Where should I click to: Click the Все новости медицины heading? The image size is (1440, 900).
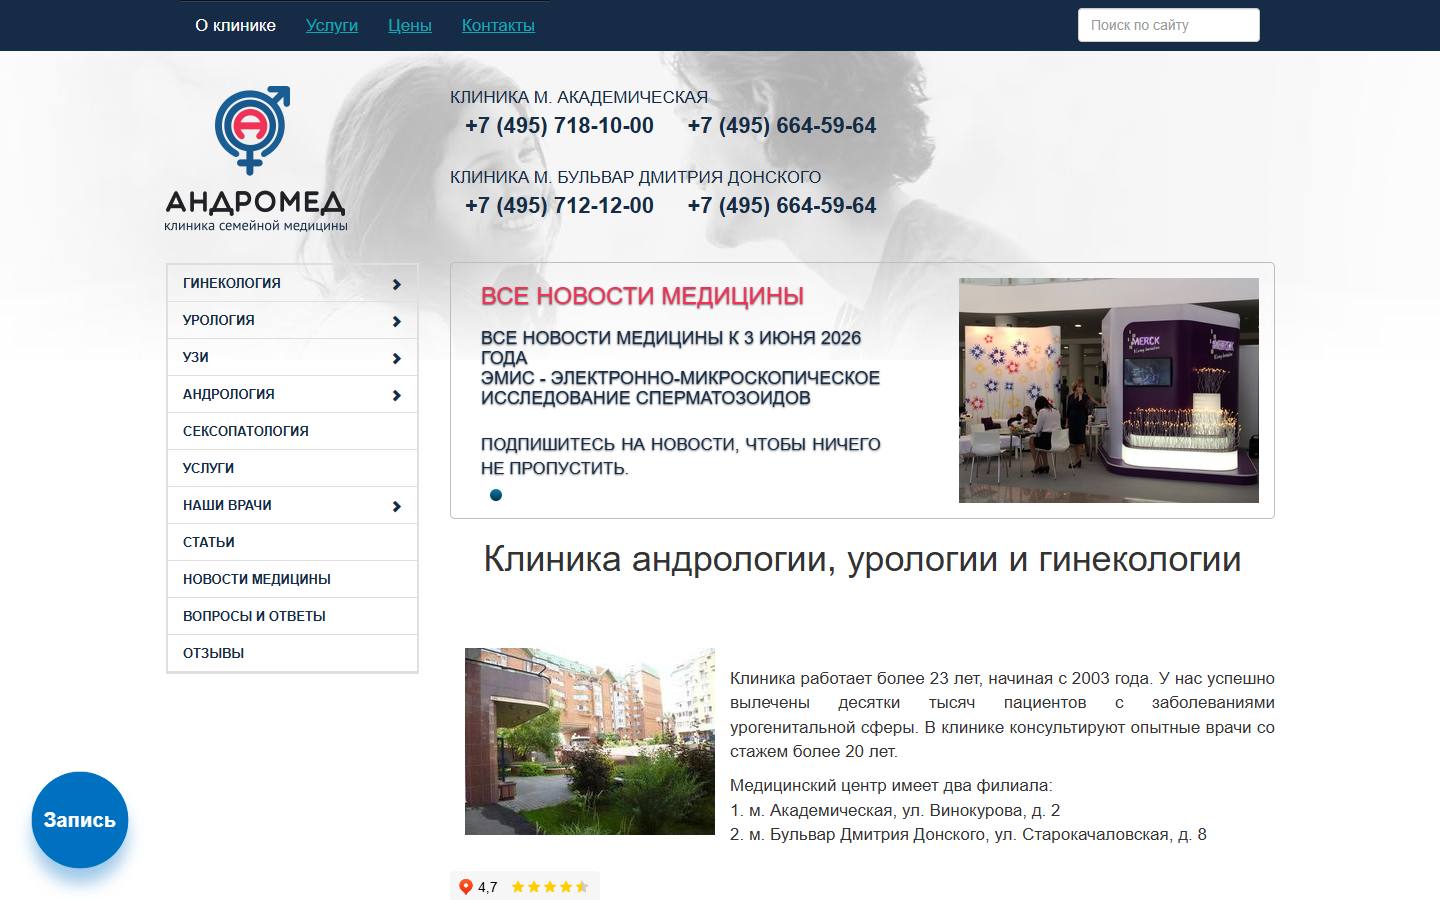[642, 296]
